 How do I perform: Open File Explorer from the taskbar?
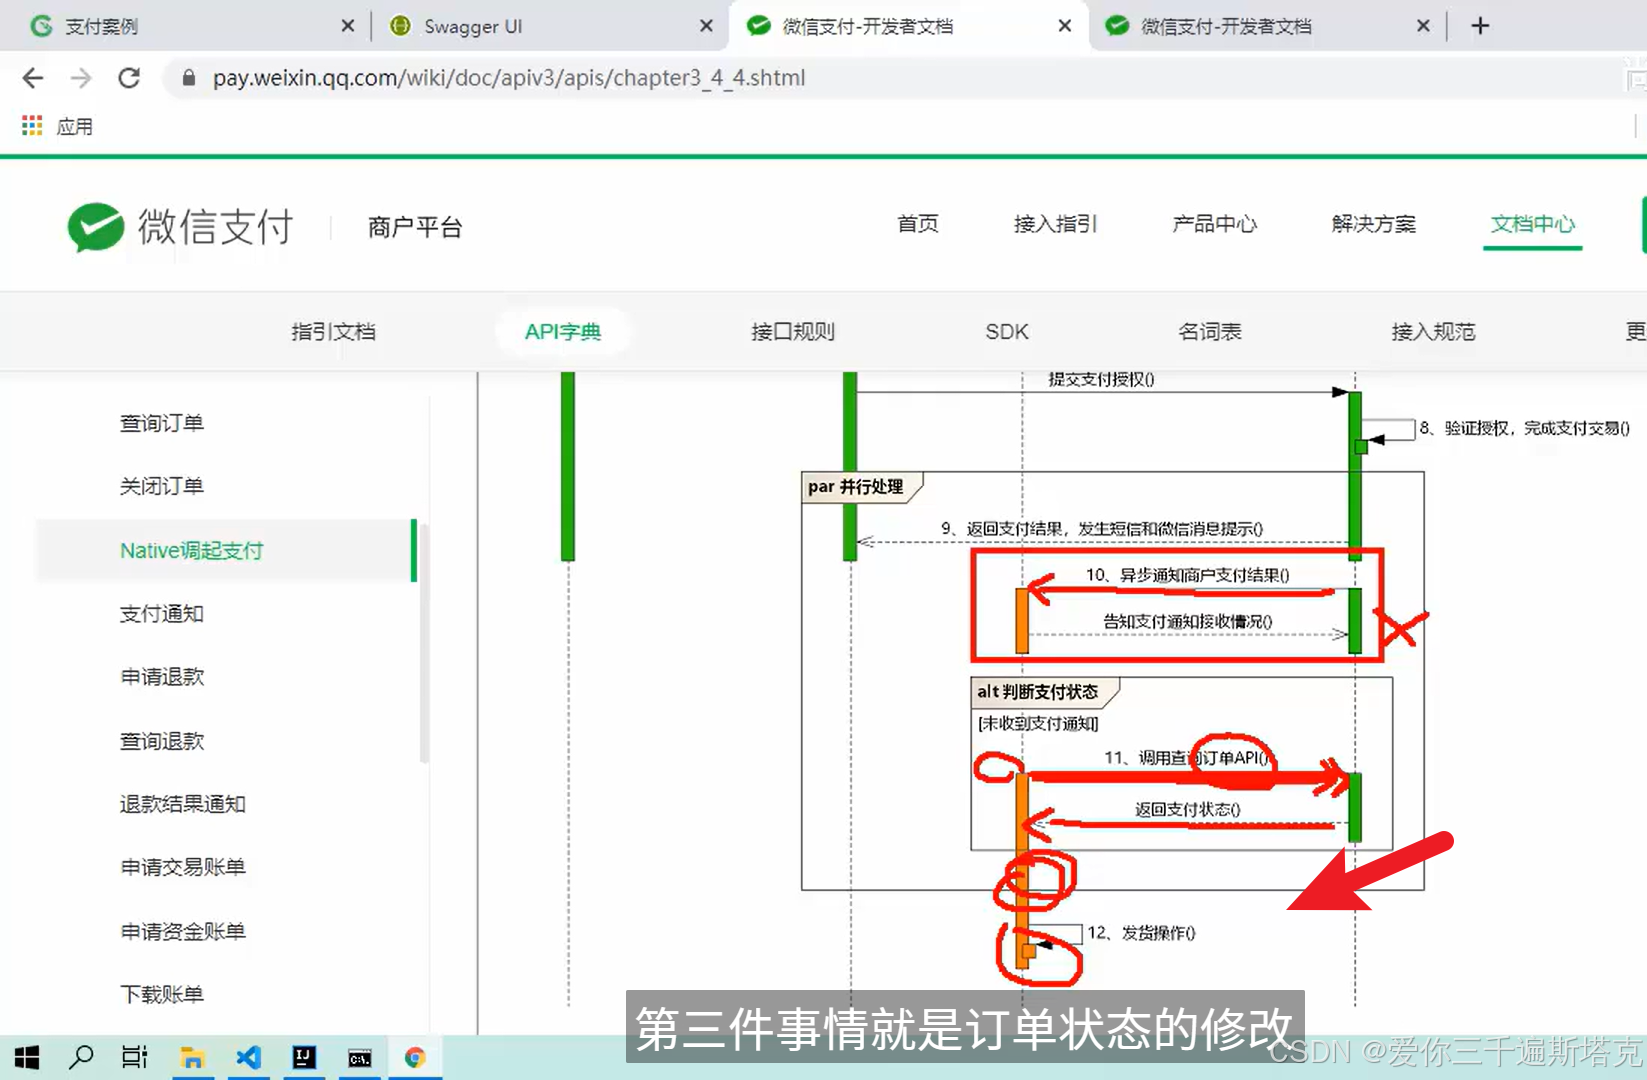coord(192,1057)
